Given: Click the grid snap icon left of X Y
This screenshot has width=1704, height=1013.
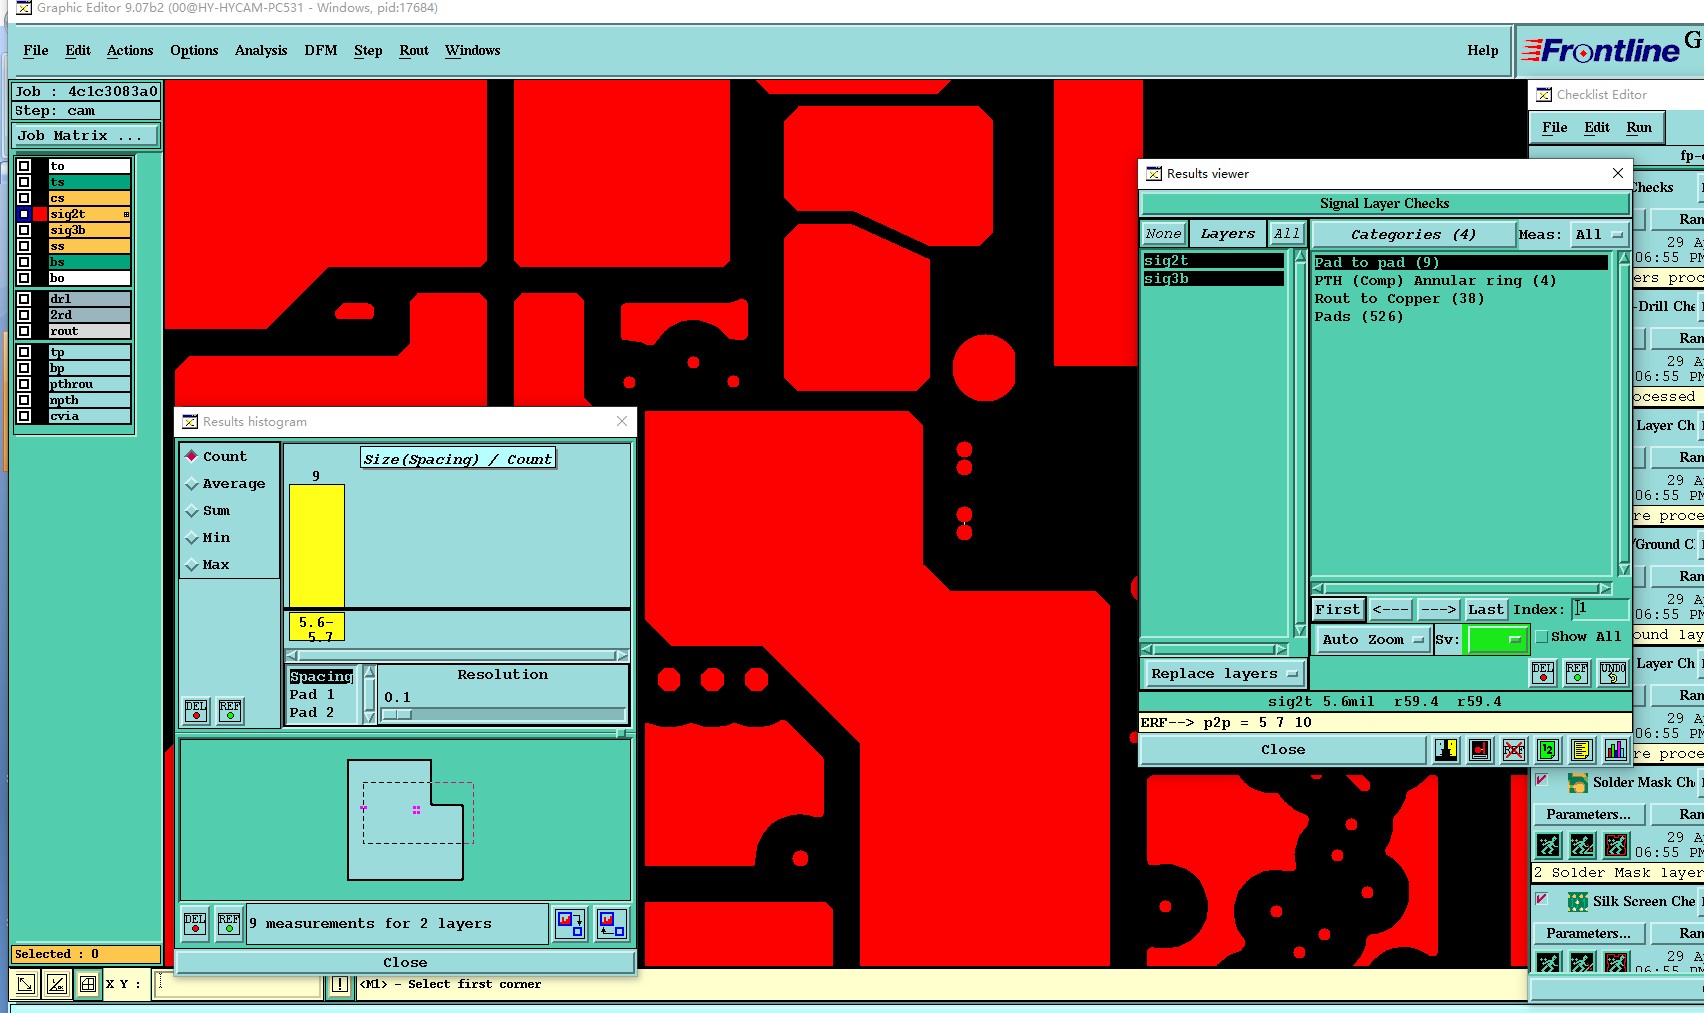Looking at the screenshot, I should (x=88, y=984).
